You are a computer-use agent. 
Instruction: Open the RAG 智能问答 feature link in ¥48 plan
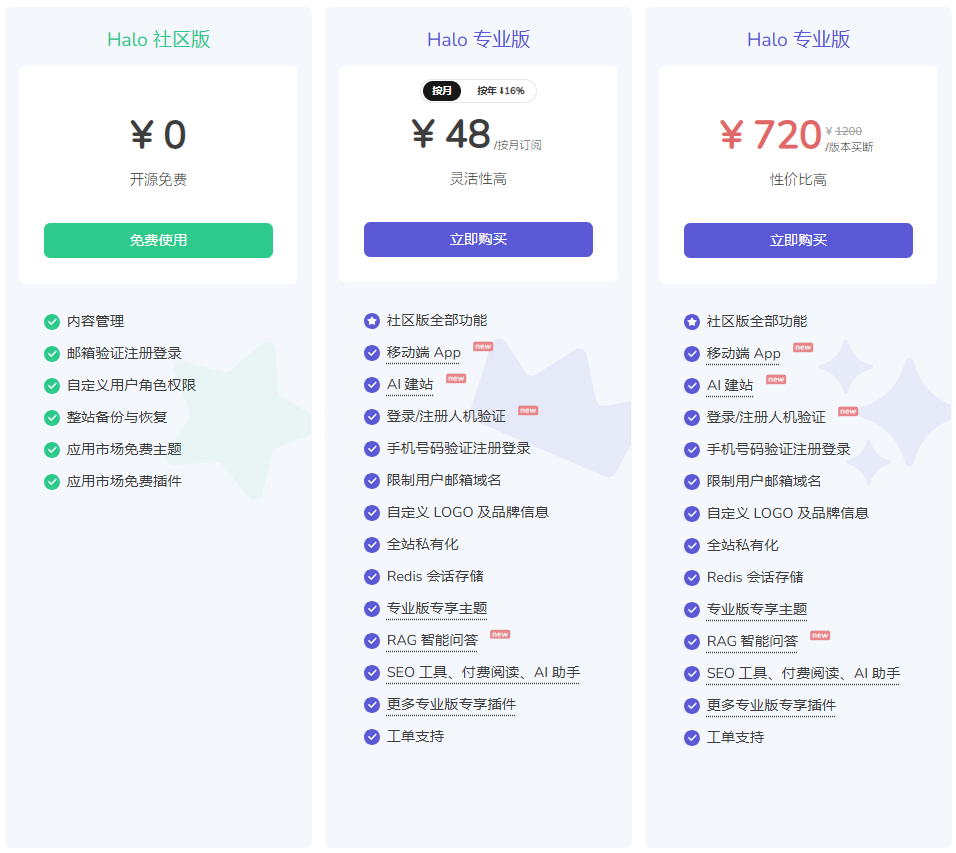click(432, 640)
